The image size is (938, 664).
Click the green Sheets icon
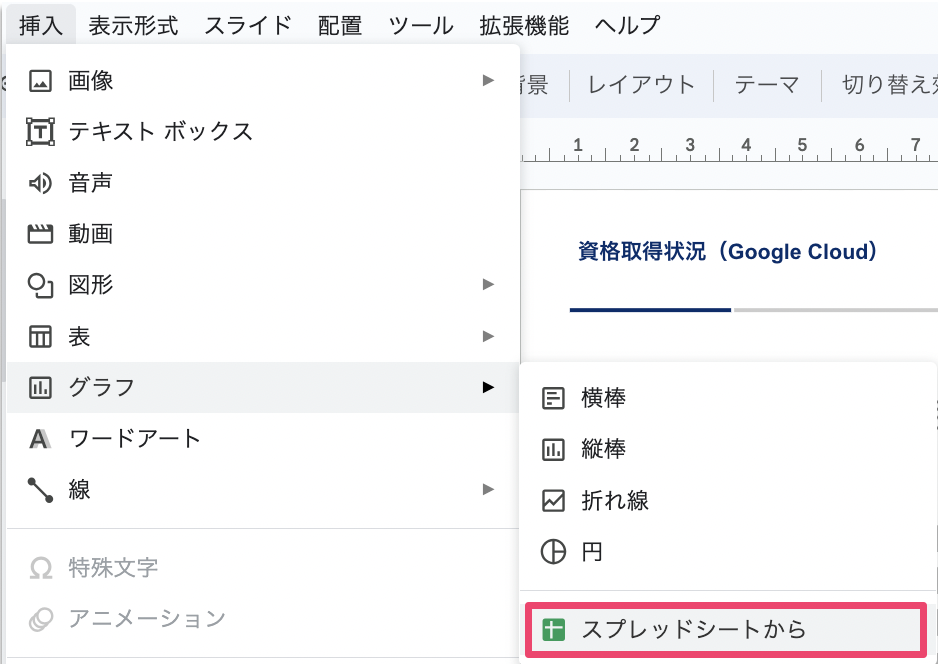(553, 630)
